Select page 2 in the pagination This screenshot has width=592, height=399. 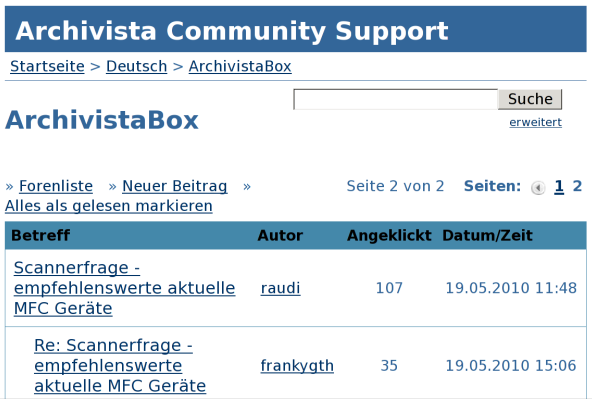(577, 186)
